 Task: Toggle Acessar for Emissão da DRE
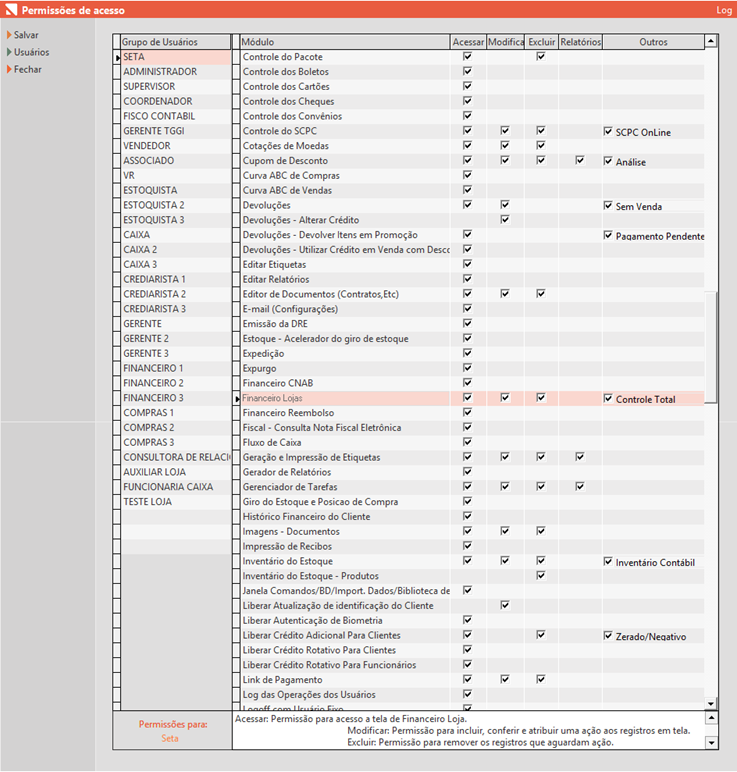pos(467,323)
